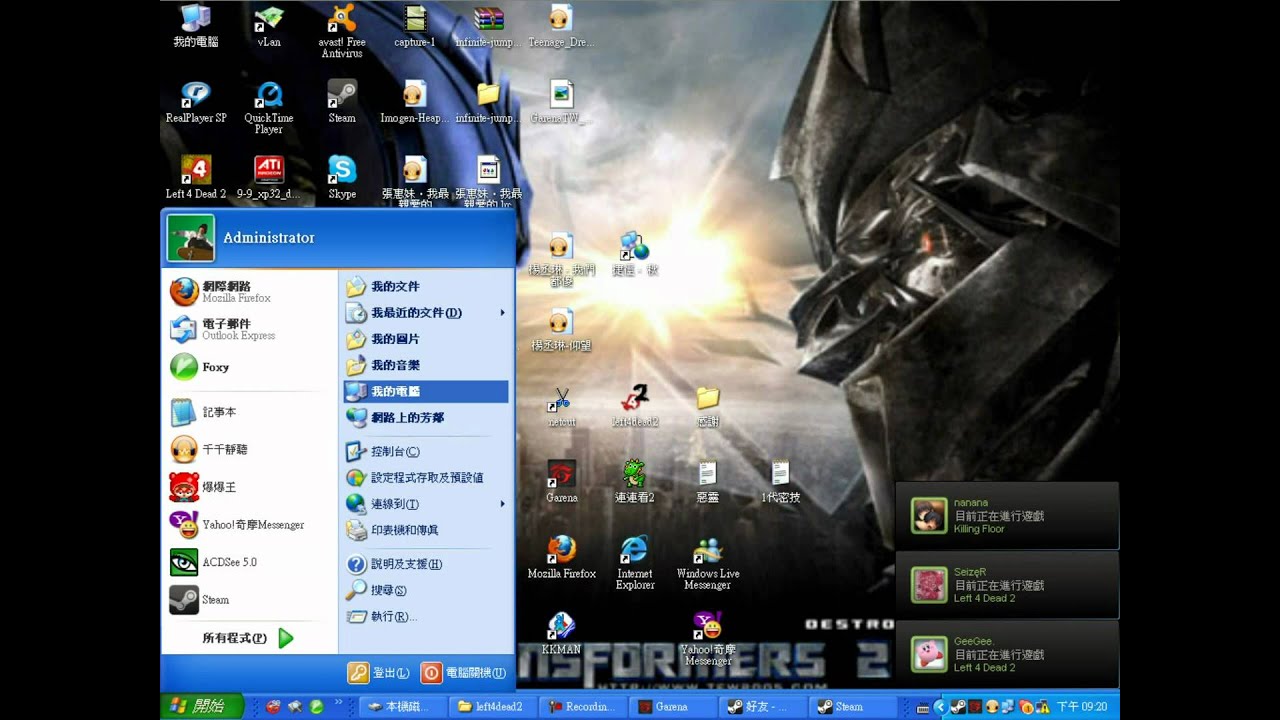
Task: Select the QuickTime Player desktop icon
Action: click(x=269, y=108)
